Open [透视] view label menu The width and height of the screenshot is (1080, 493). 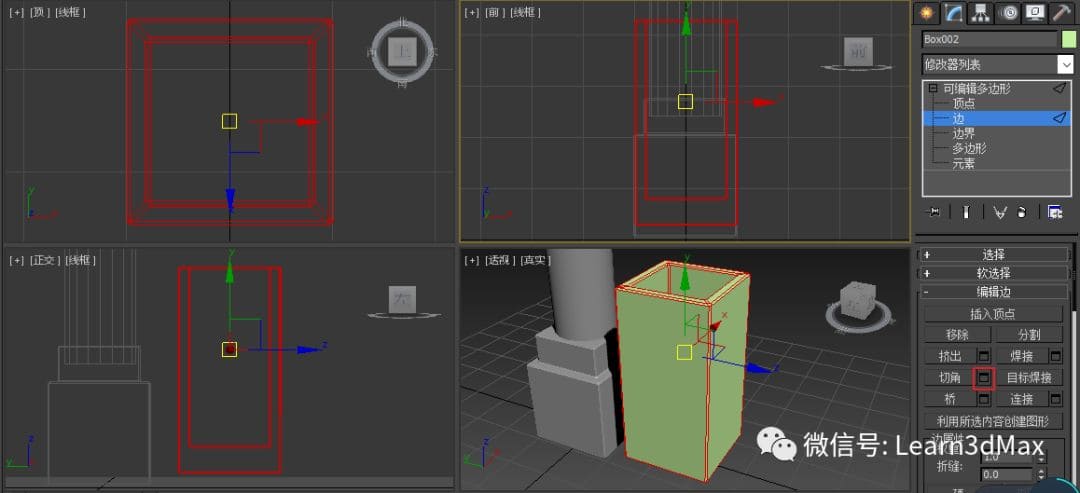[500, 260]
